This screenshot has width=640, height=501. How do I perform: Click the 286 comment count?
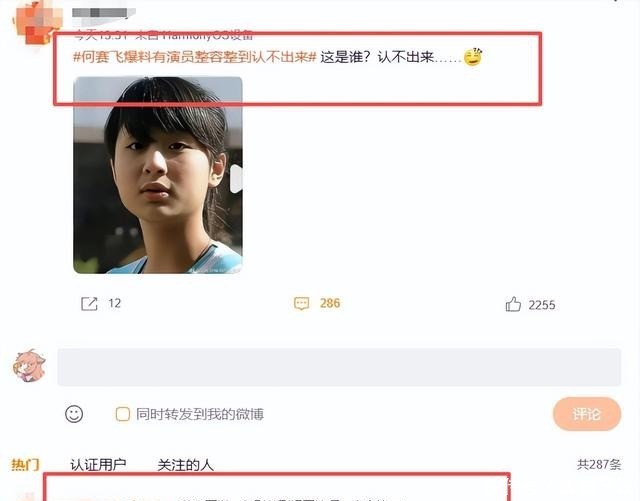[x=330, y=303]
